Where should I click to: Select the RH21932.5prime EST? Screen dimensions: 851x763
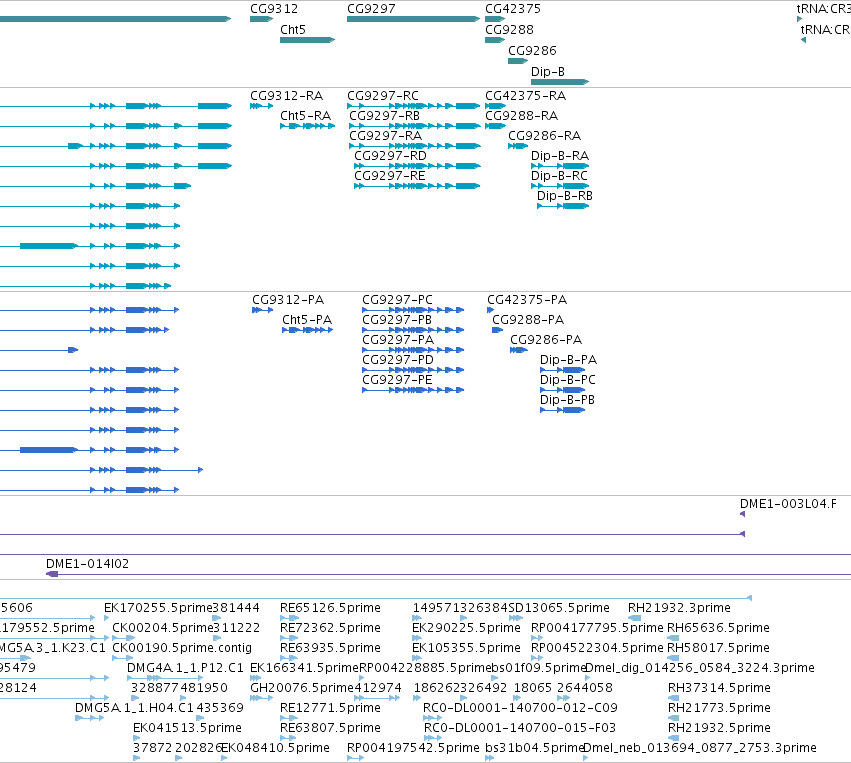click(x=674, y=738)
